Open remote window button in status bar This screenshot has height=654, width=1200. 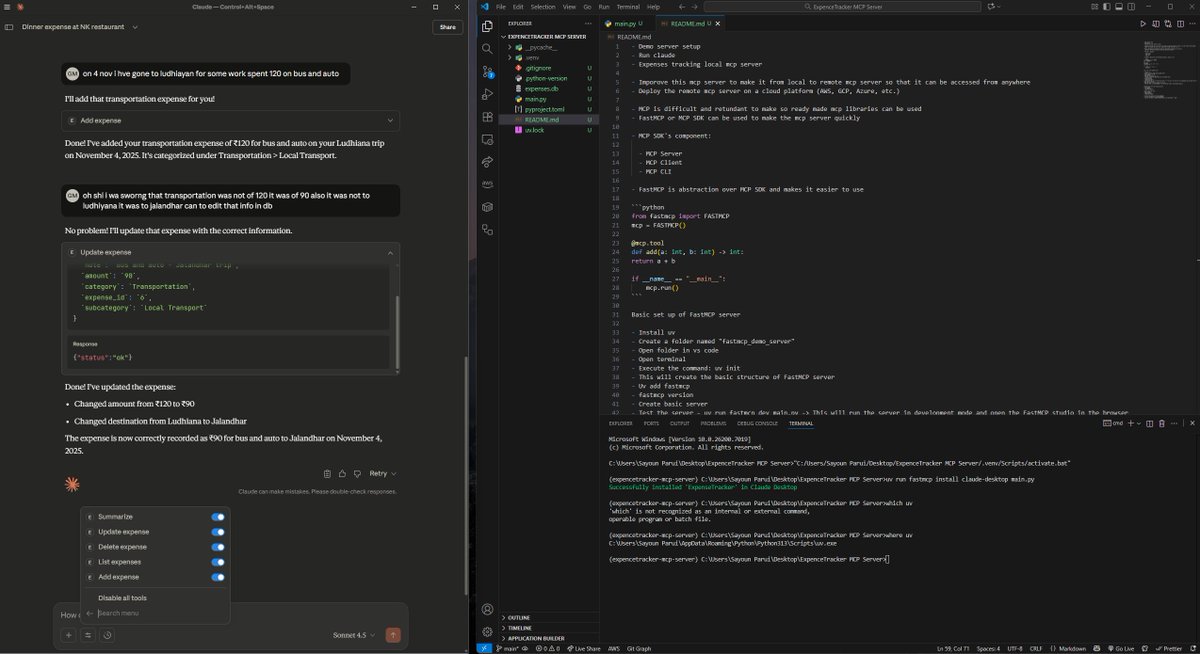(483, 648)
